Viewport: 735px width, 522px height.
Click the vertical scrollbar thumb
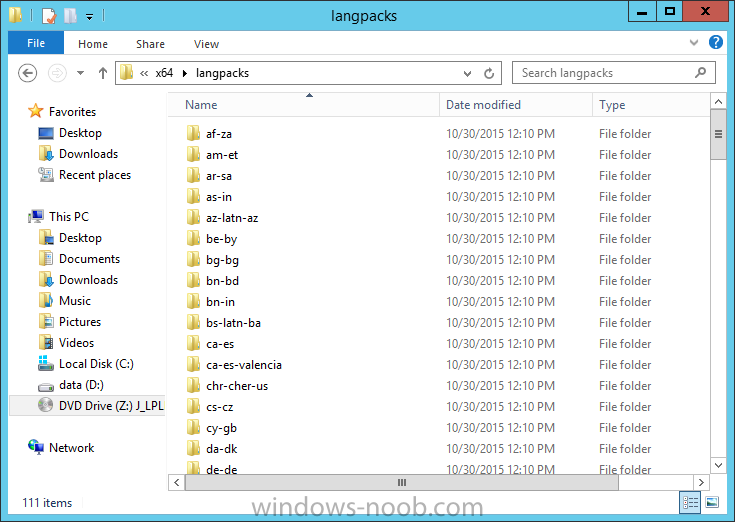point(718,134)
